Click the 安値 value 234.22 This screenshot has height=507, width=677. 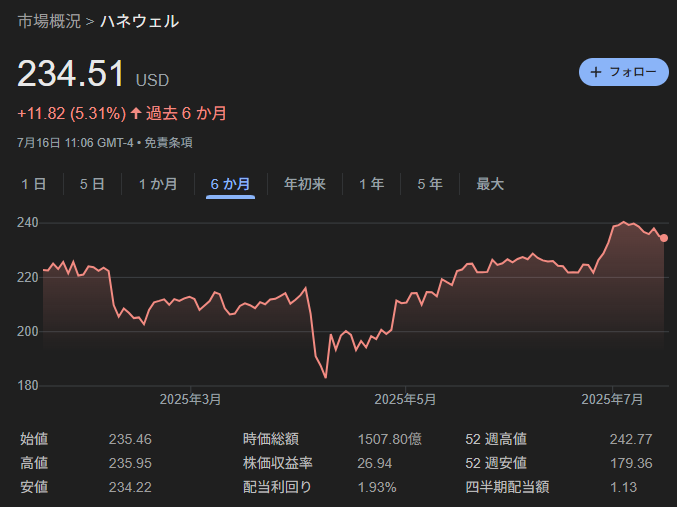click(130, 487)
